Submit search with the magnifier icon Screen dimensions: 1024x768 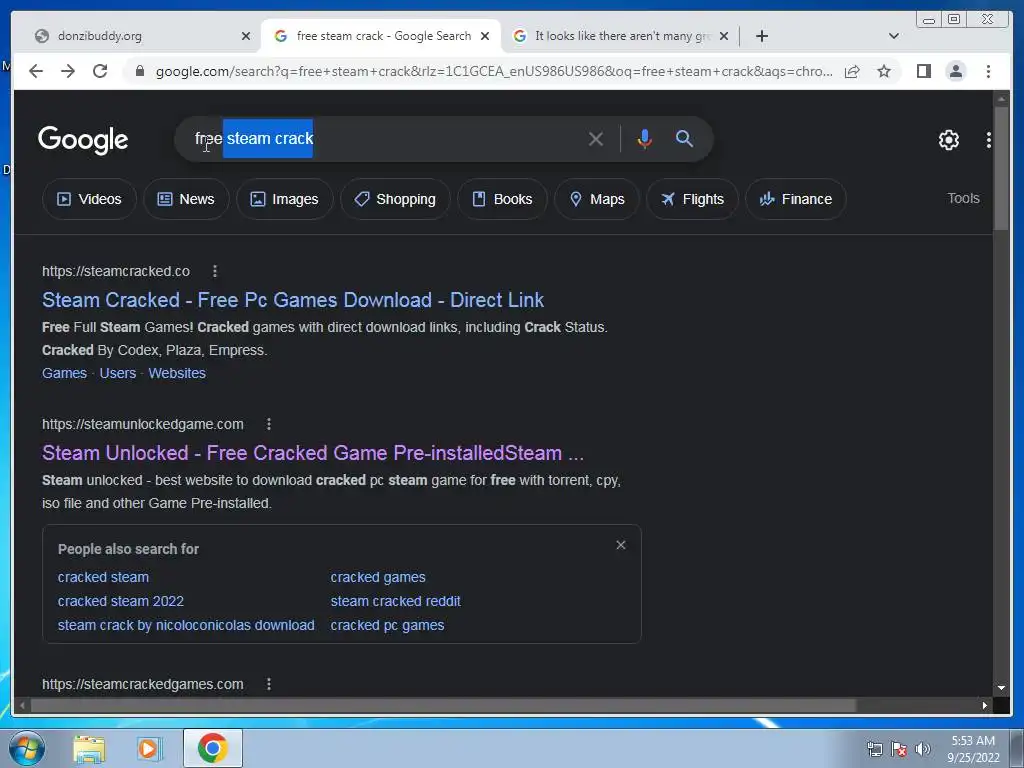point(684,138)
